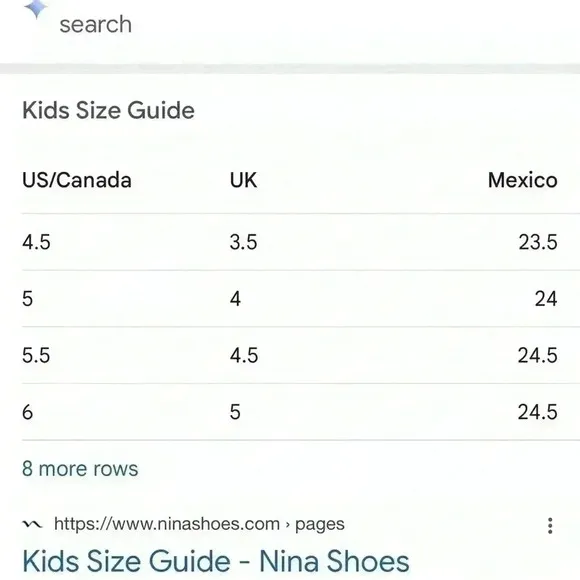Select the UK 3.5 cell
580x580 pixels.
pyautogui.click(x=243, y=242)
